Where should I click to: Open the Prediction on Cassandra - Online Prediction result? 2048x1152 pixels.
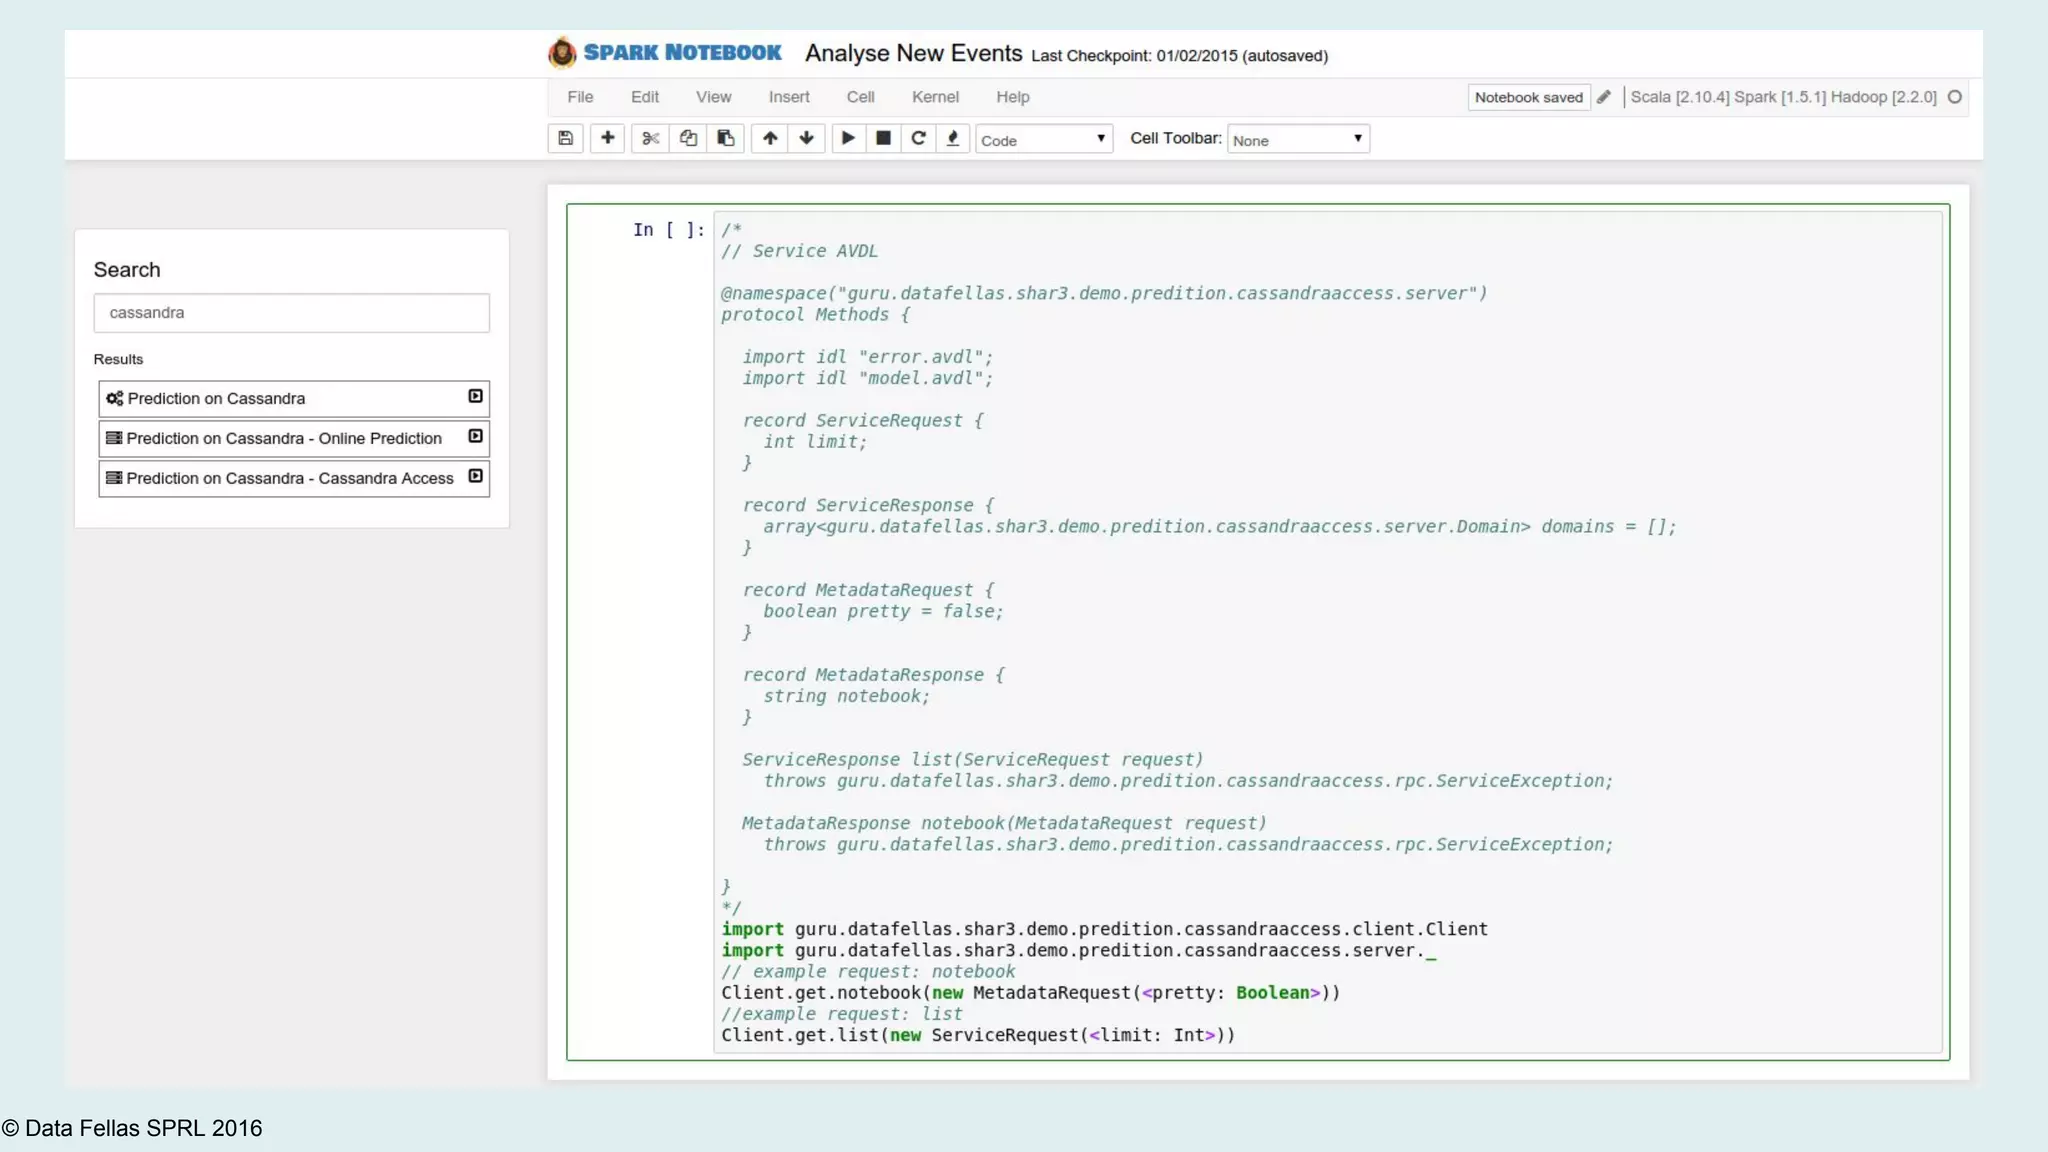coord(284,438)
